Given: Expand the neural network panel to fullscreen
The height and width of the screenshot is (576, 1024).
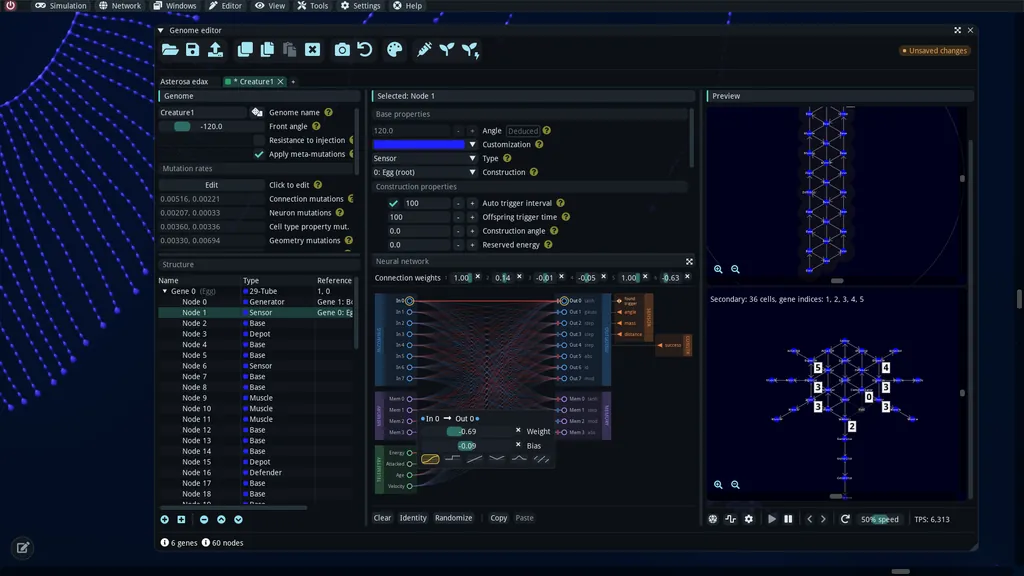Looking at the screenshot, I should (689, 261).
